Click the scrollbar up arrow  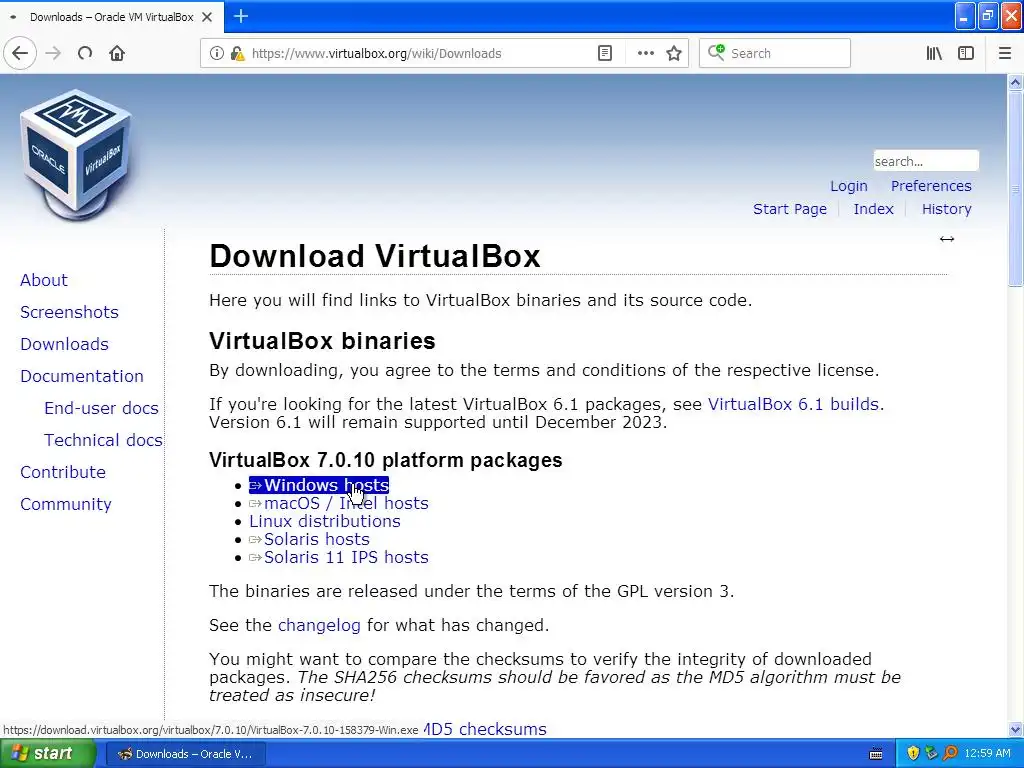tap(1015, 82)
